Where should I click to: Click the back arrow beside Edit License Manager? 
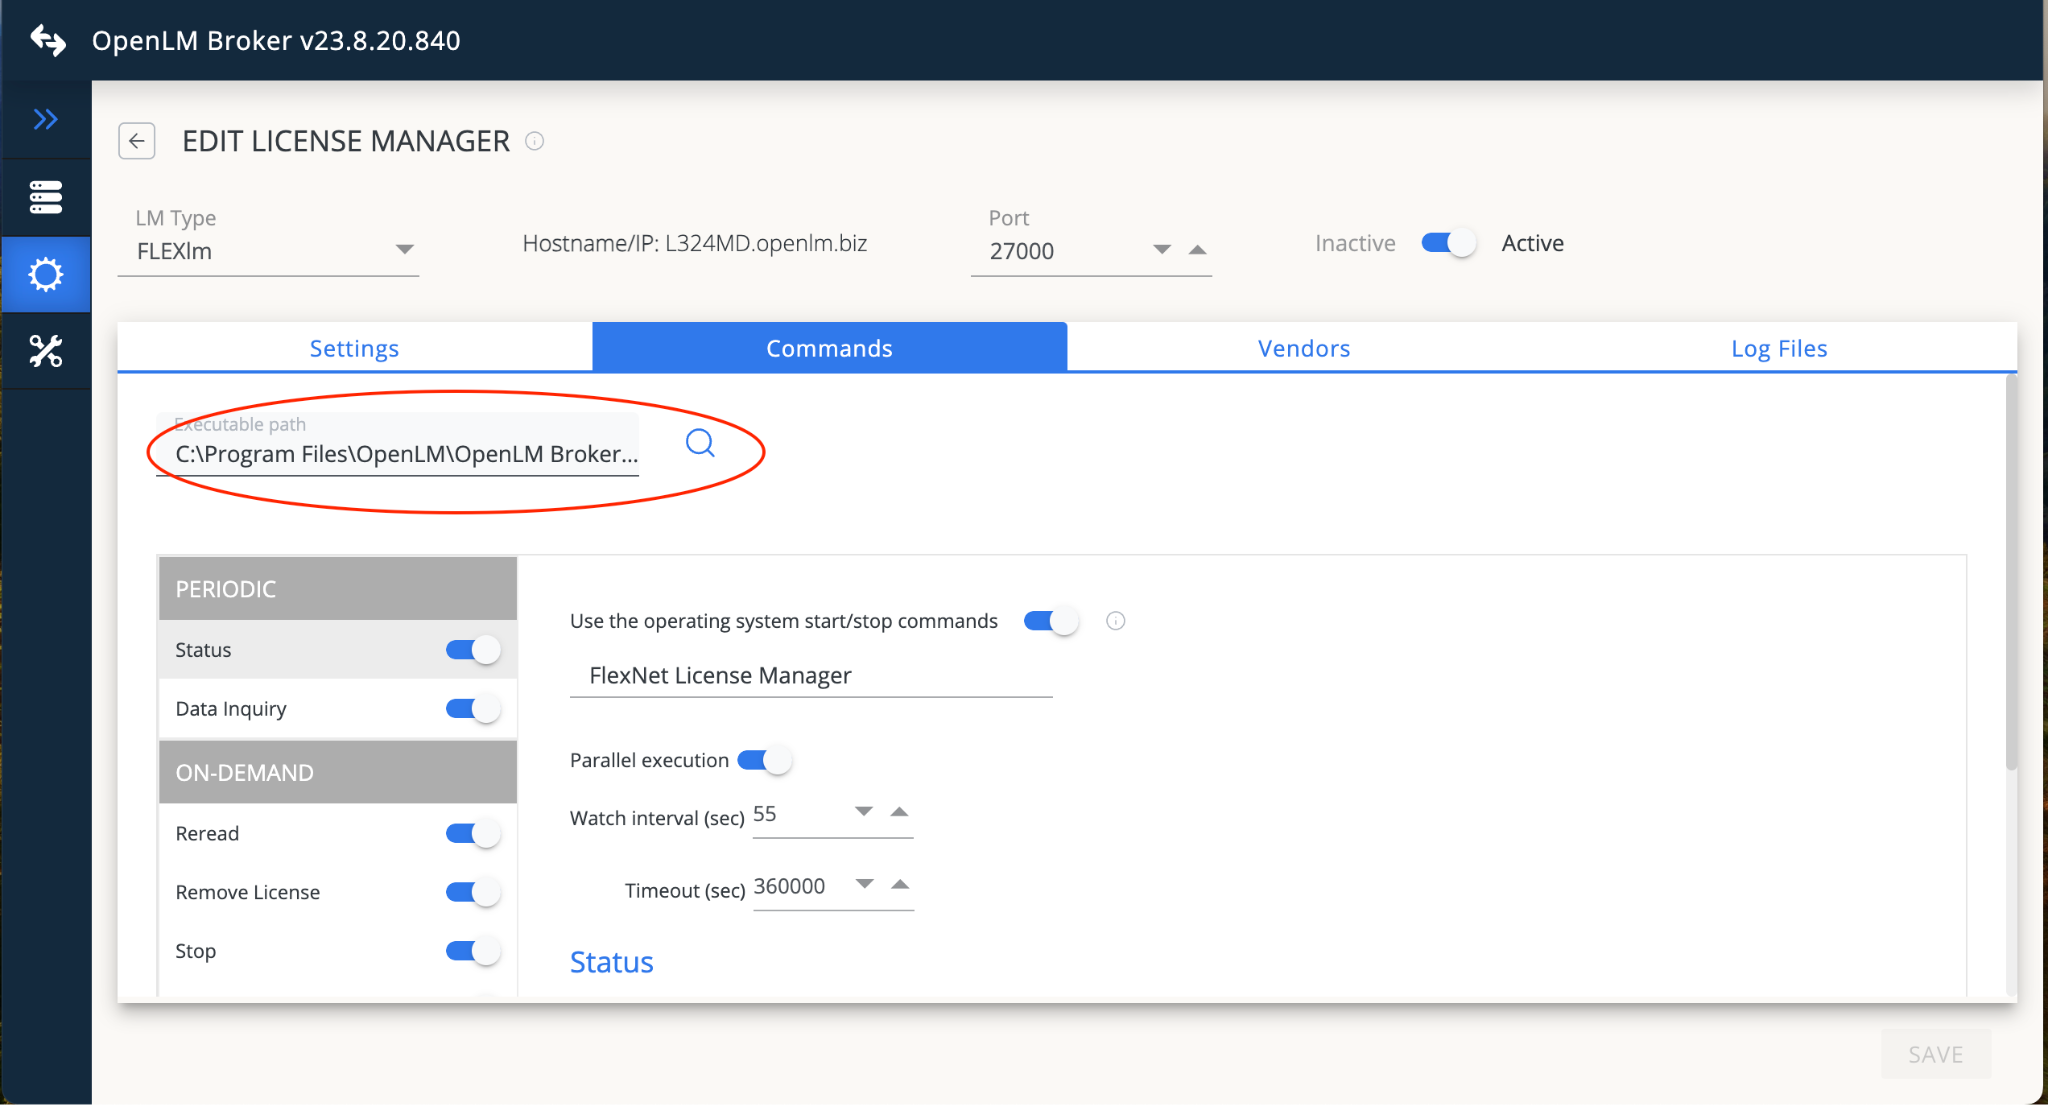137,141
